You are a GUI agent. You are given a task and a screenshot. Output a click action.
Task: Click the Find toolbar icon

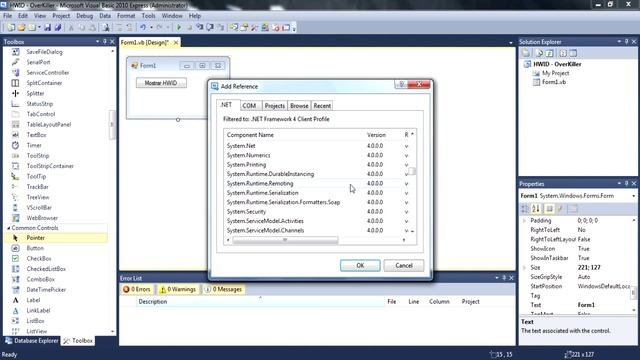[x=106, y=28]
